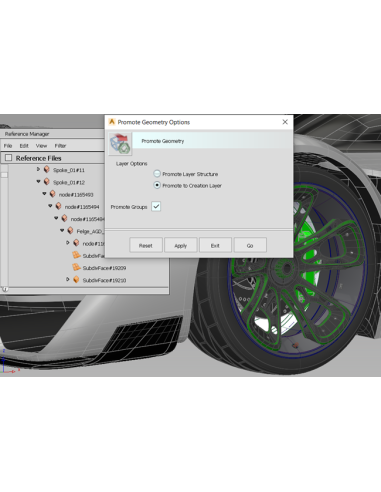Click the SubdivFace#19209 mesh icon
This screenshot has width=381, height=492.
[76, 267]
